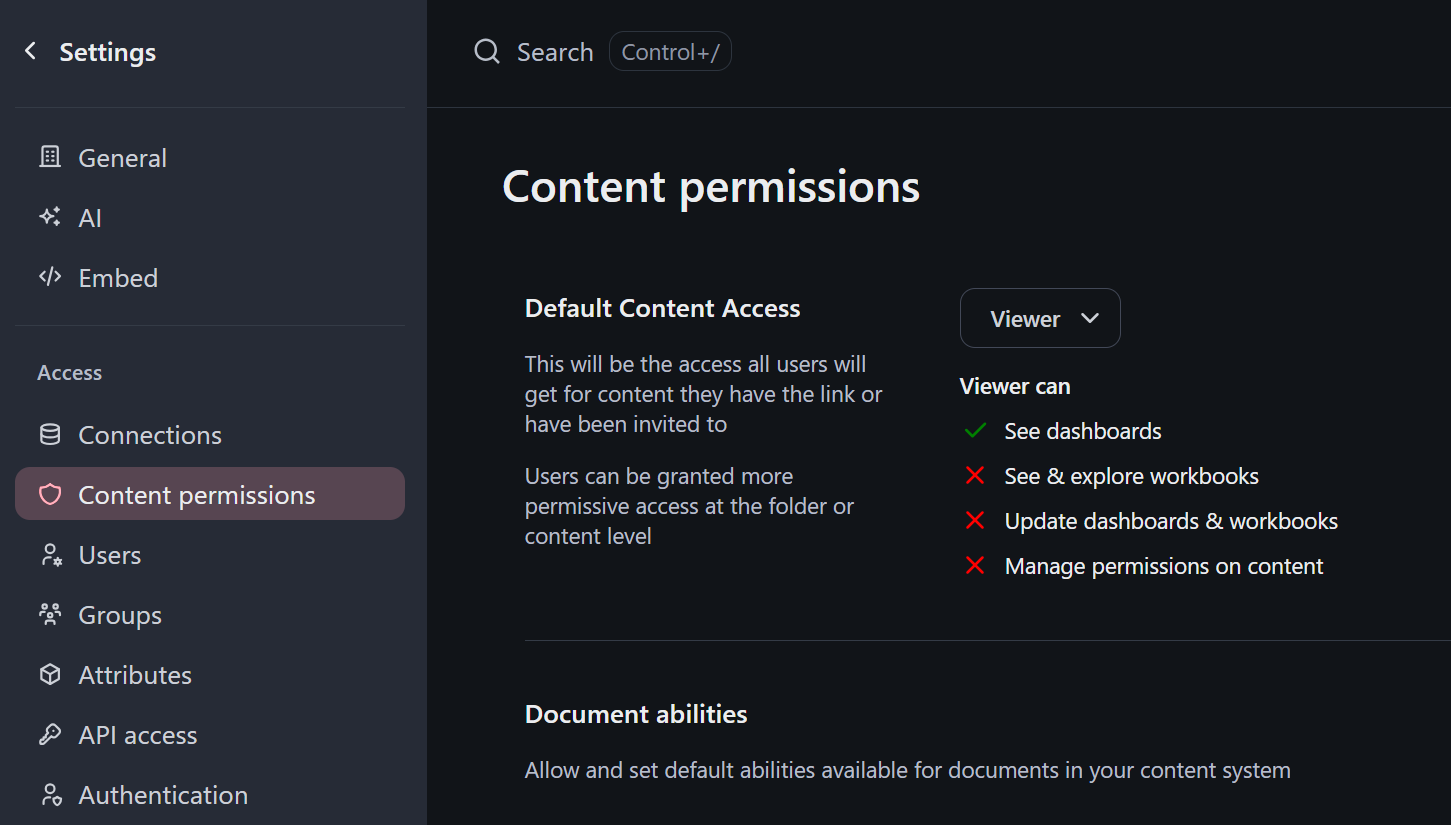The height and width of the screenshot is (825, 1451).
Task: Click the AI sparkle icon
Action: point(49,217)
